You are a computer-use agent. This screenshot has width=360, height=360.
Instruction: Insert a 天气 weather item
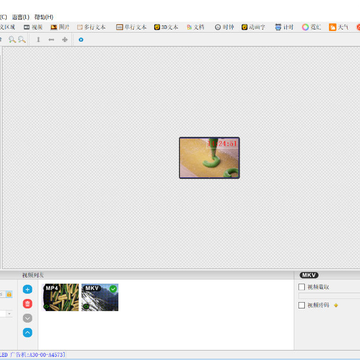coord(339,27)
